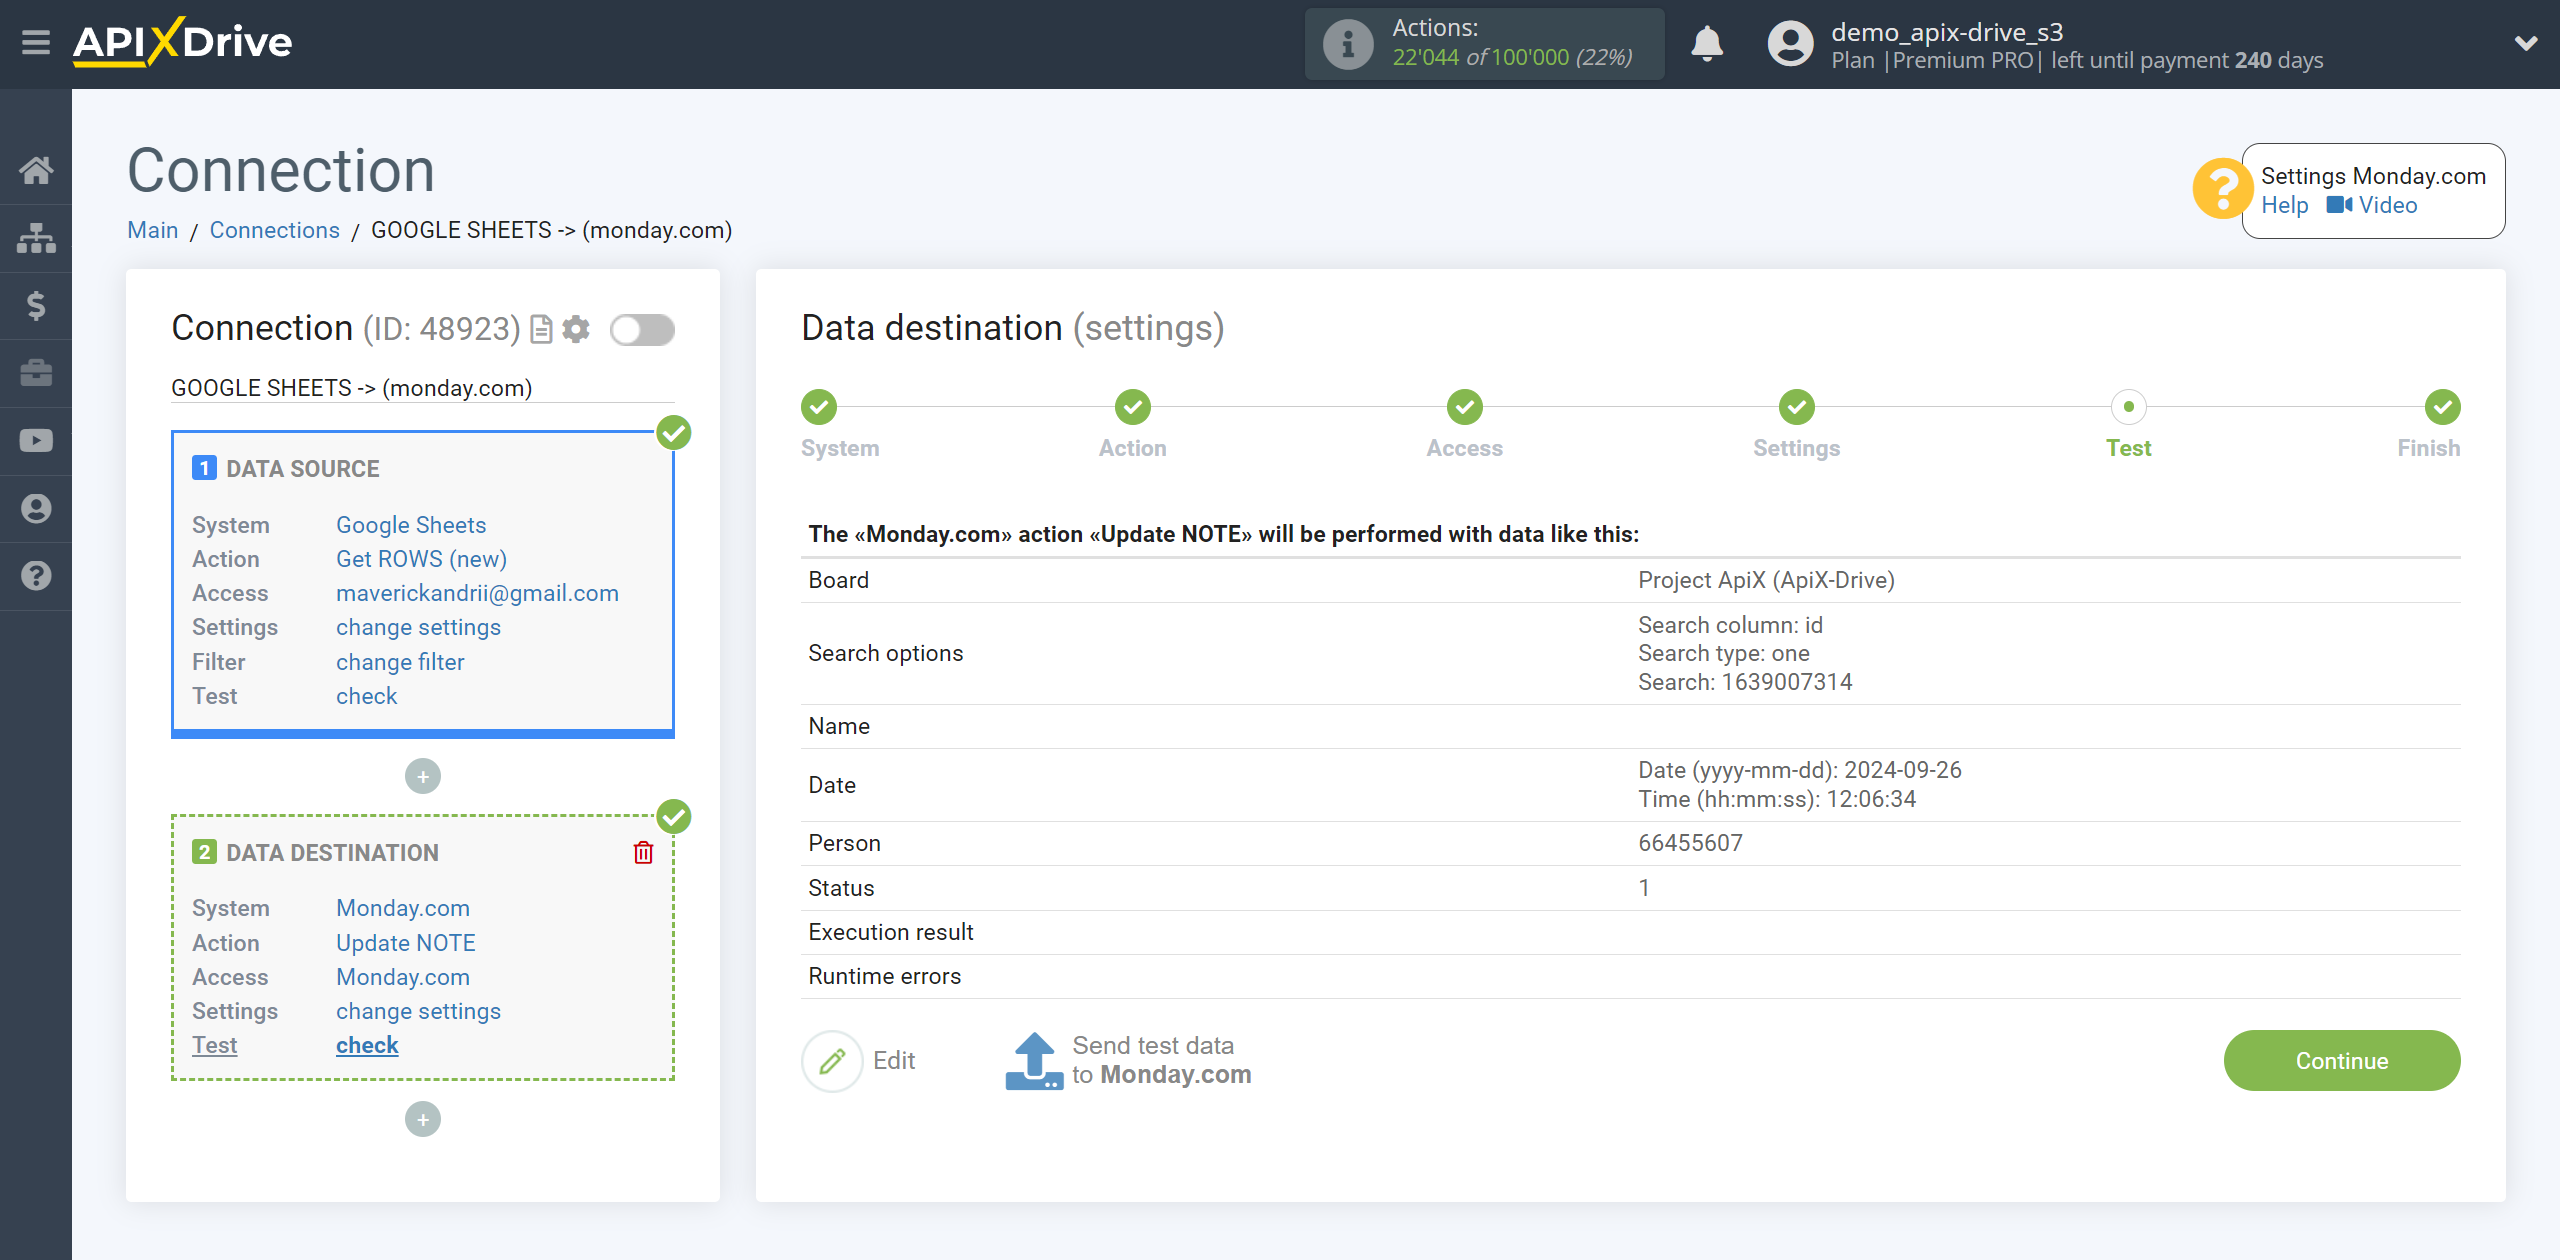Open profile sidebar icon

(36, 508)
